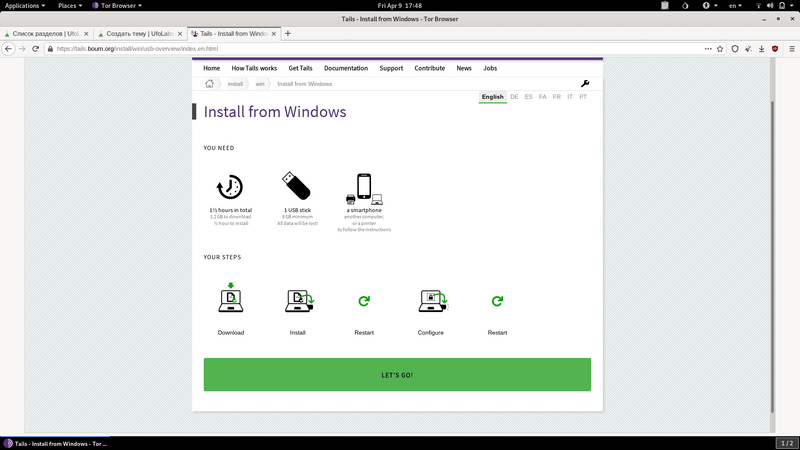Click the USB stick icon
Screen dimensions: 800x450
296,186
